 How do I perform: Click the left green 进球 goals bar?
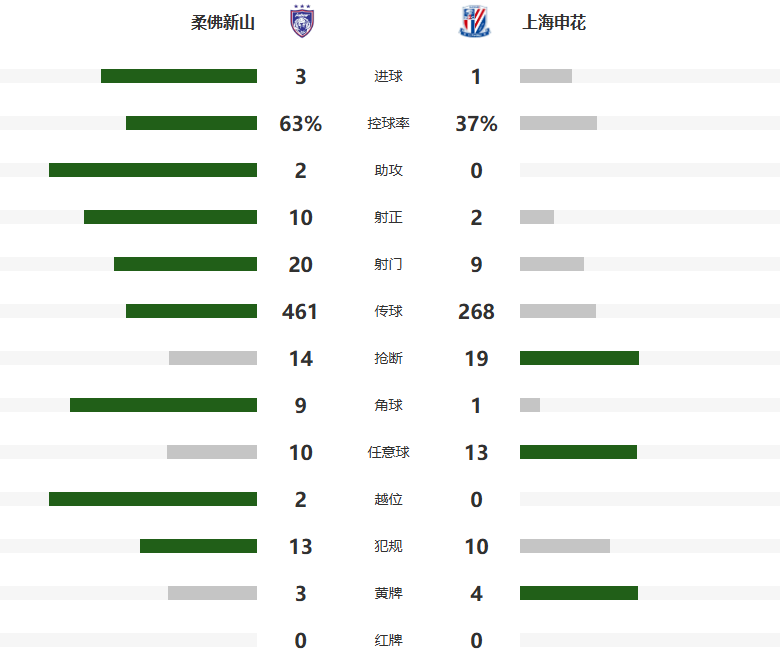pos(179,76)
